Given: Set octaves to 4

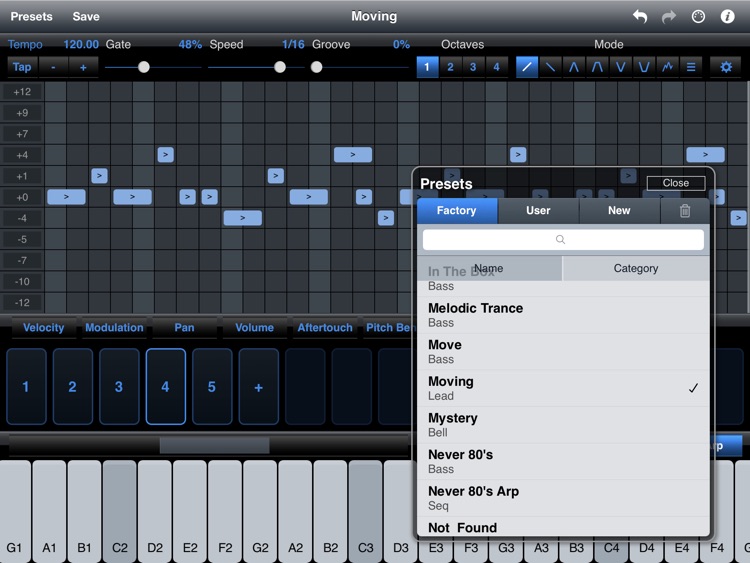Looking at the screenshot, I should (496, 67).
